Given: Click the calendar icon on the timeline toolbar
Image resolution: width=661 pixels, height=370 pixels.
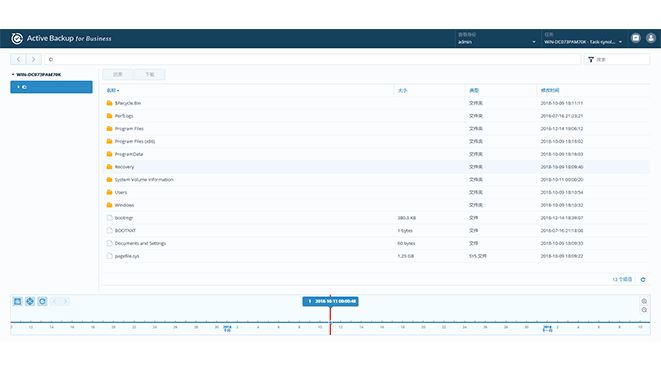Looking at the screenshot, I should [x=17, y=301].
